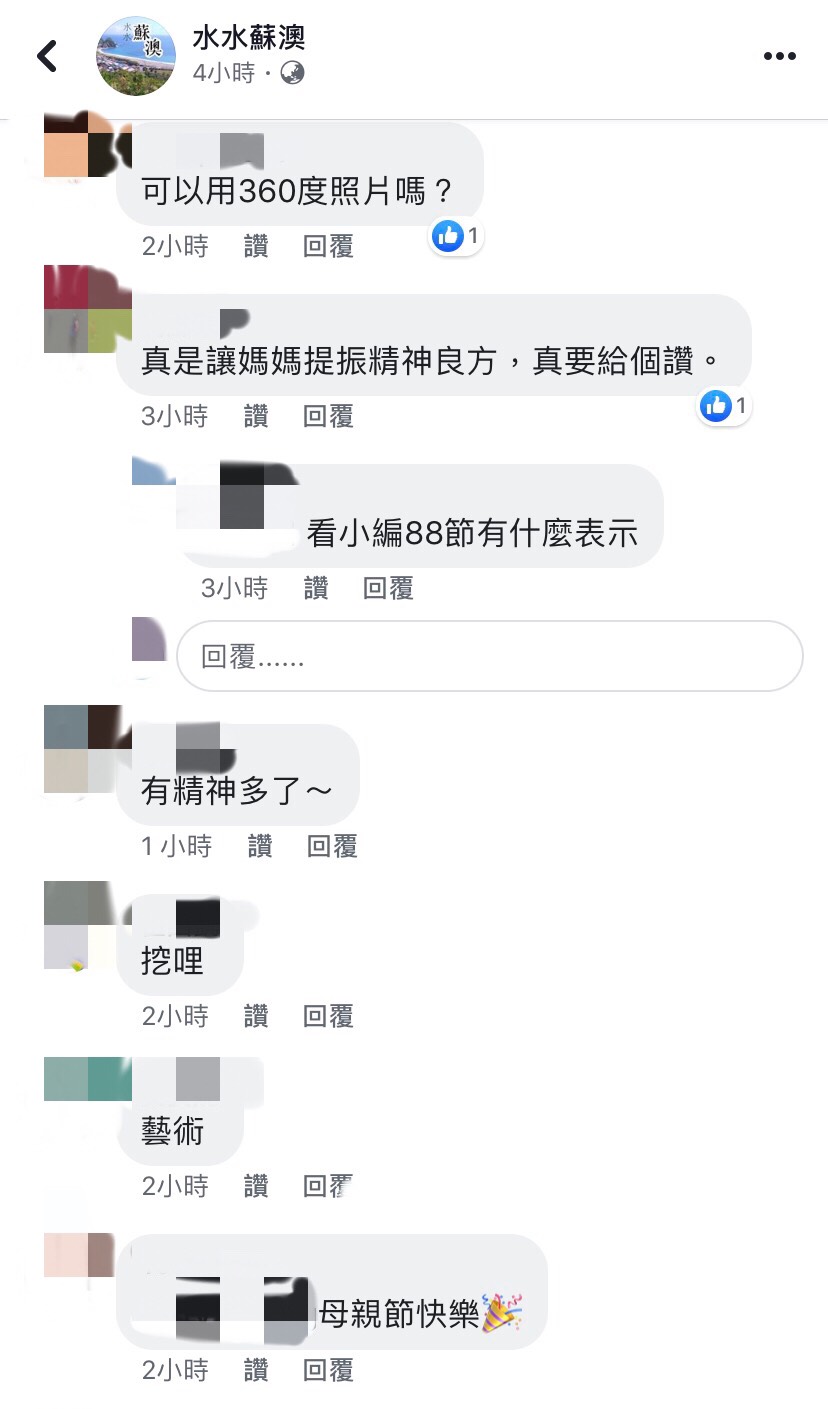
Task: Like the 真是讓媽媽提振精神良方 comment
Action: [x=256, y=416]
